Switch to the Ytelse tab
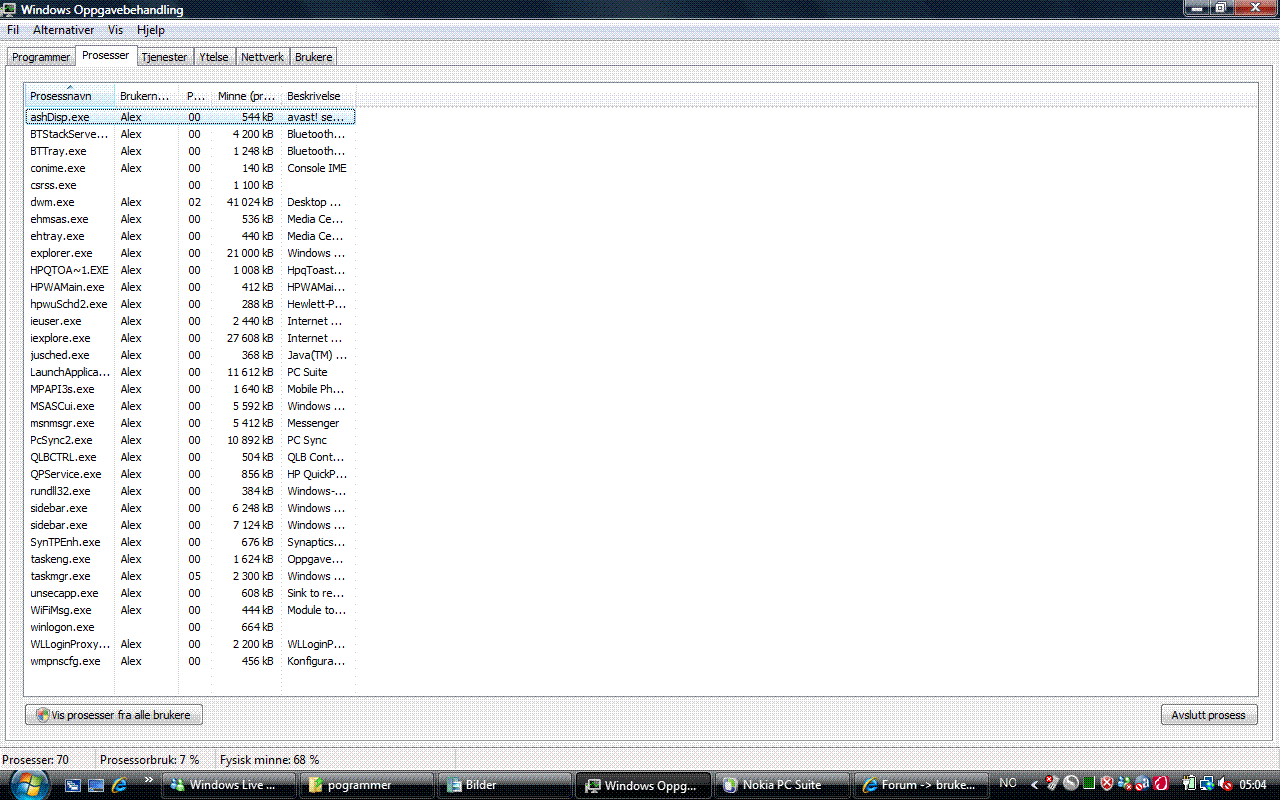1280x800 pixels. [213, 57]
